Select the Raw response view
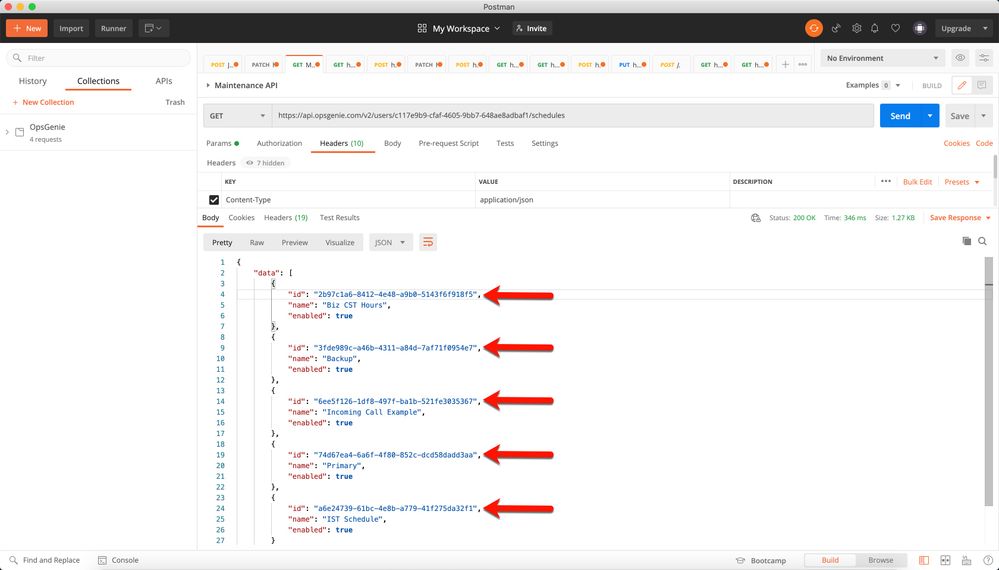This screenshot has width=999, height=570. (257, 242)
